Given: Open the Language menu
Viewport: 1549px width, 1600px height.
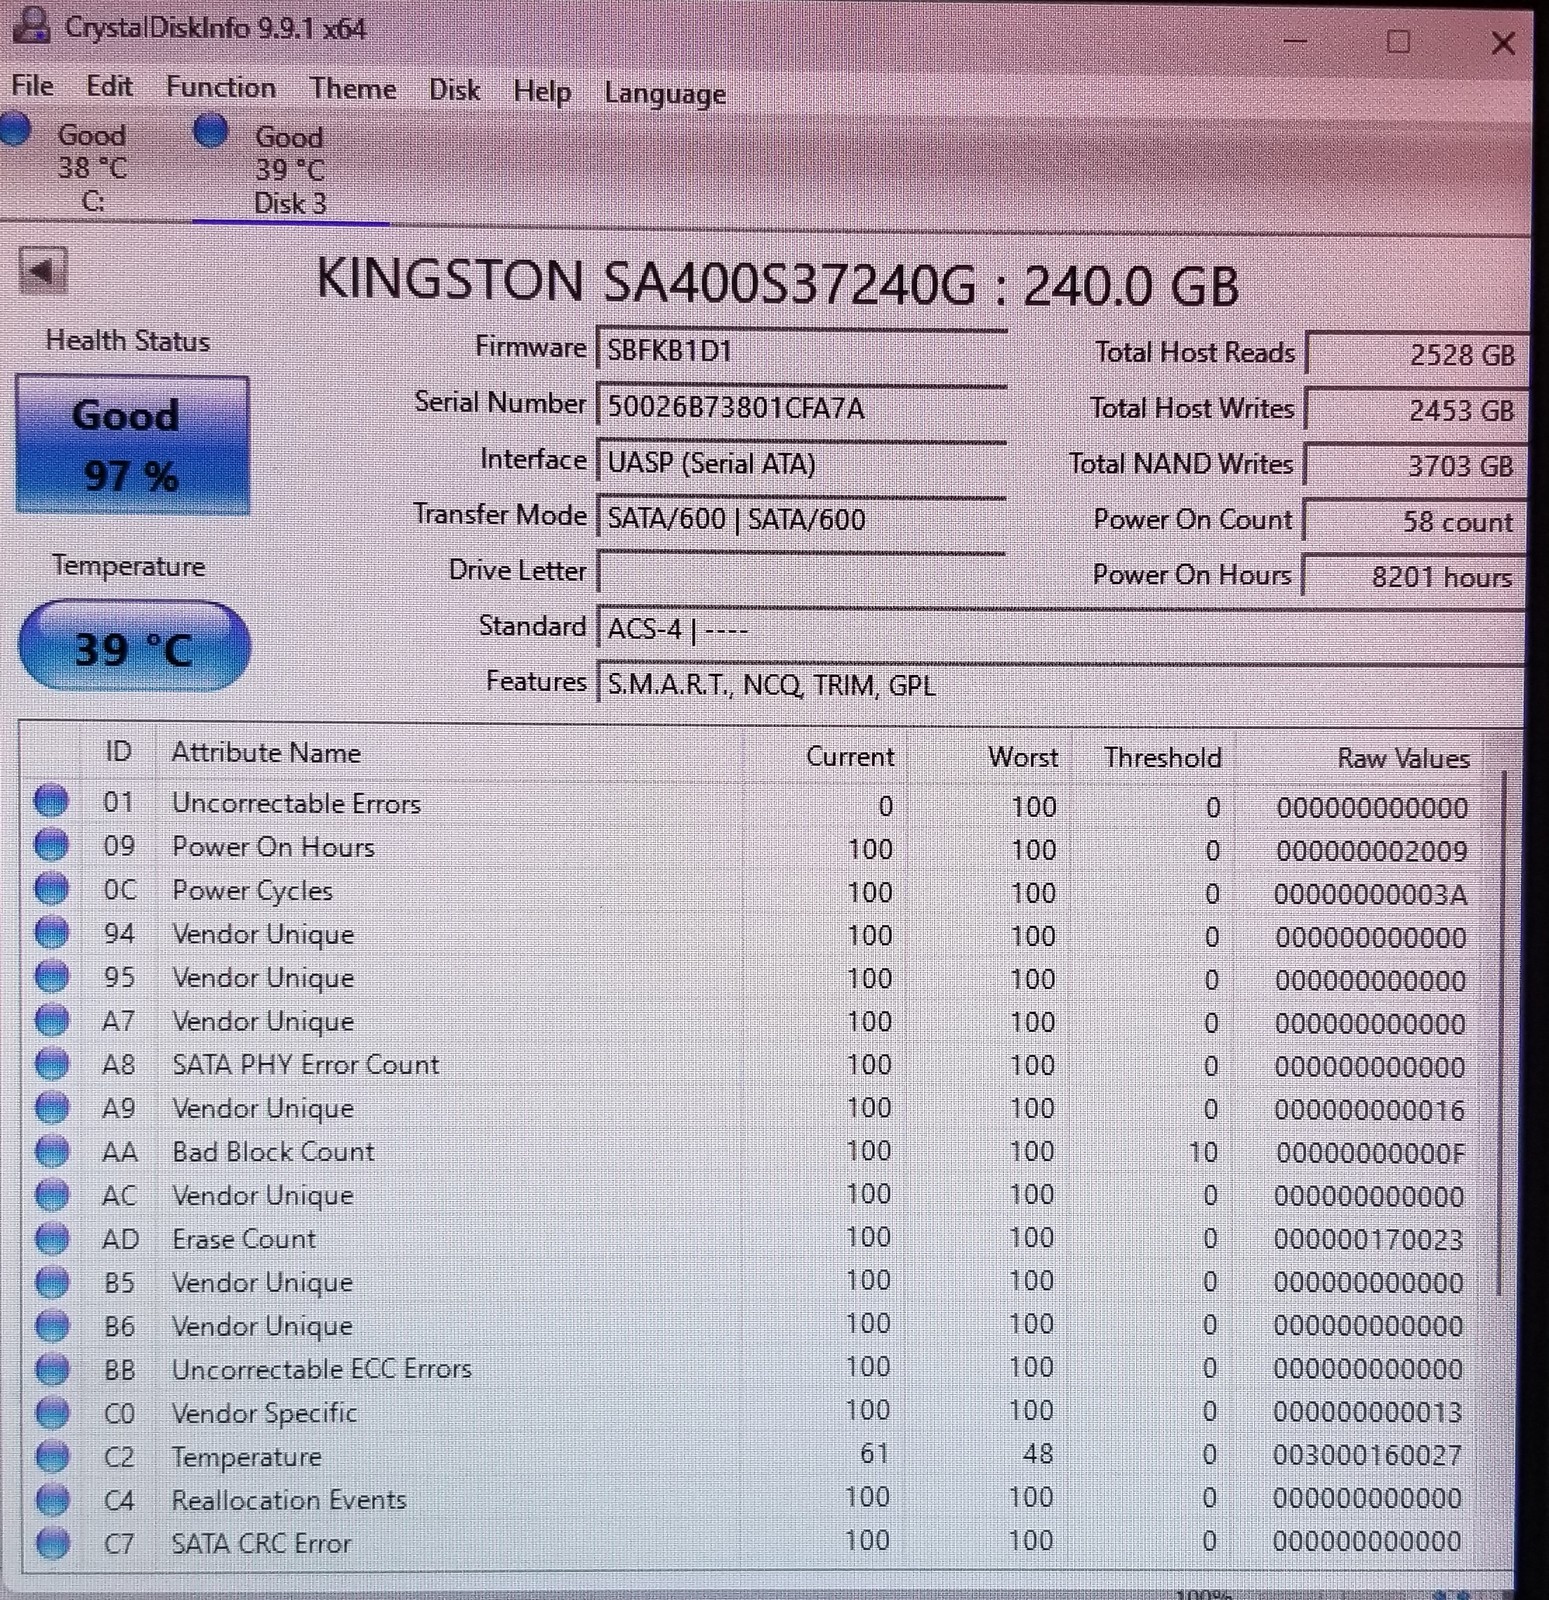Looking at the screenshot, I should [665, 94].
